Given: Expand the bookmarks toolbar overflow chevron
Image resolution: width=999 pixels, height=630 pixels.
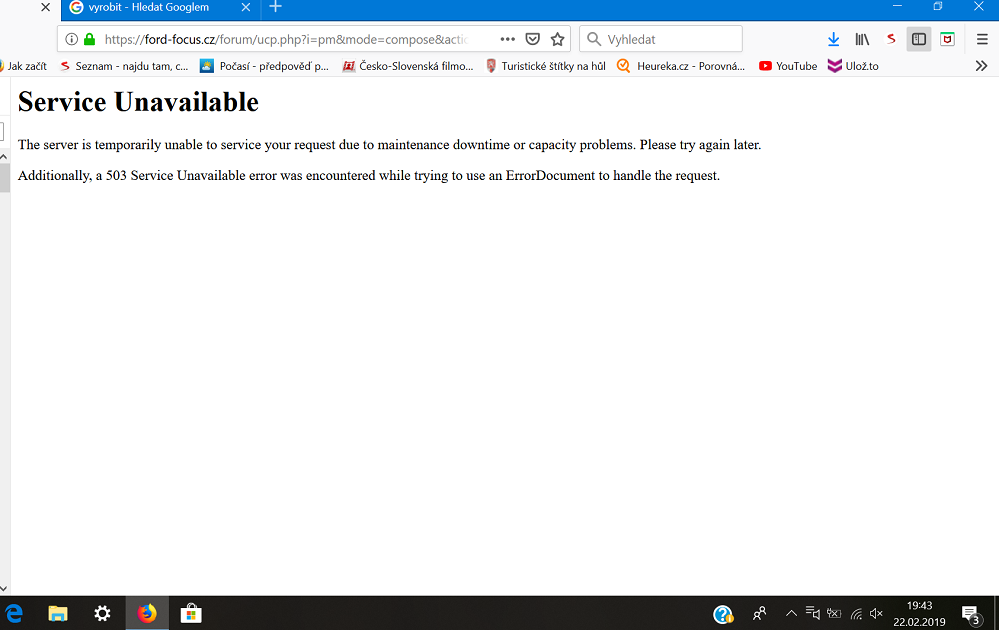Looking at the screenshot, I should [x=981, y=66].
